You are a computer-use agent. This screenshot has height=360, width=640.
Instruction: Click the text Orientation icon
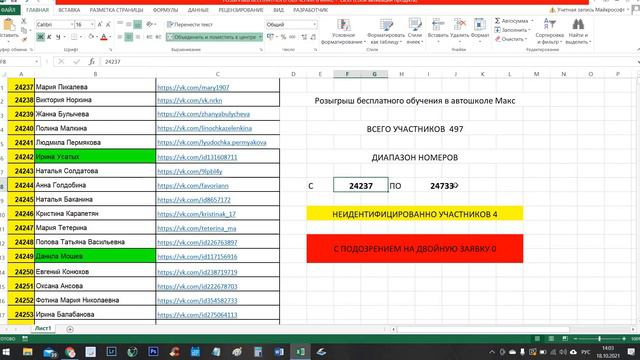click(150, 24)
